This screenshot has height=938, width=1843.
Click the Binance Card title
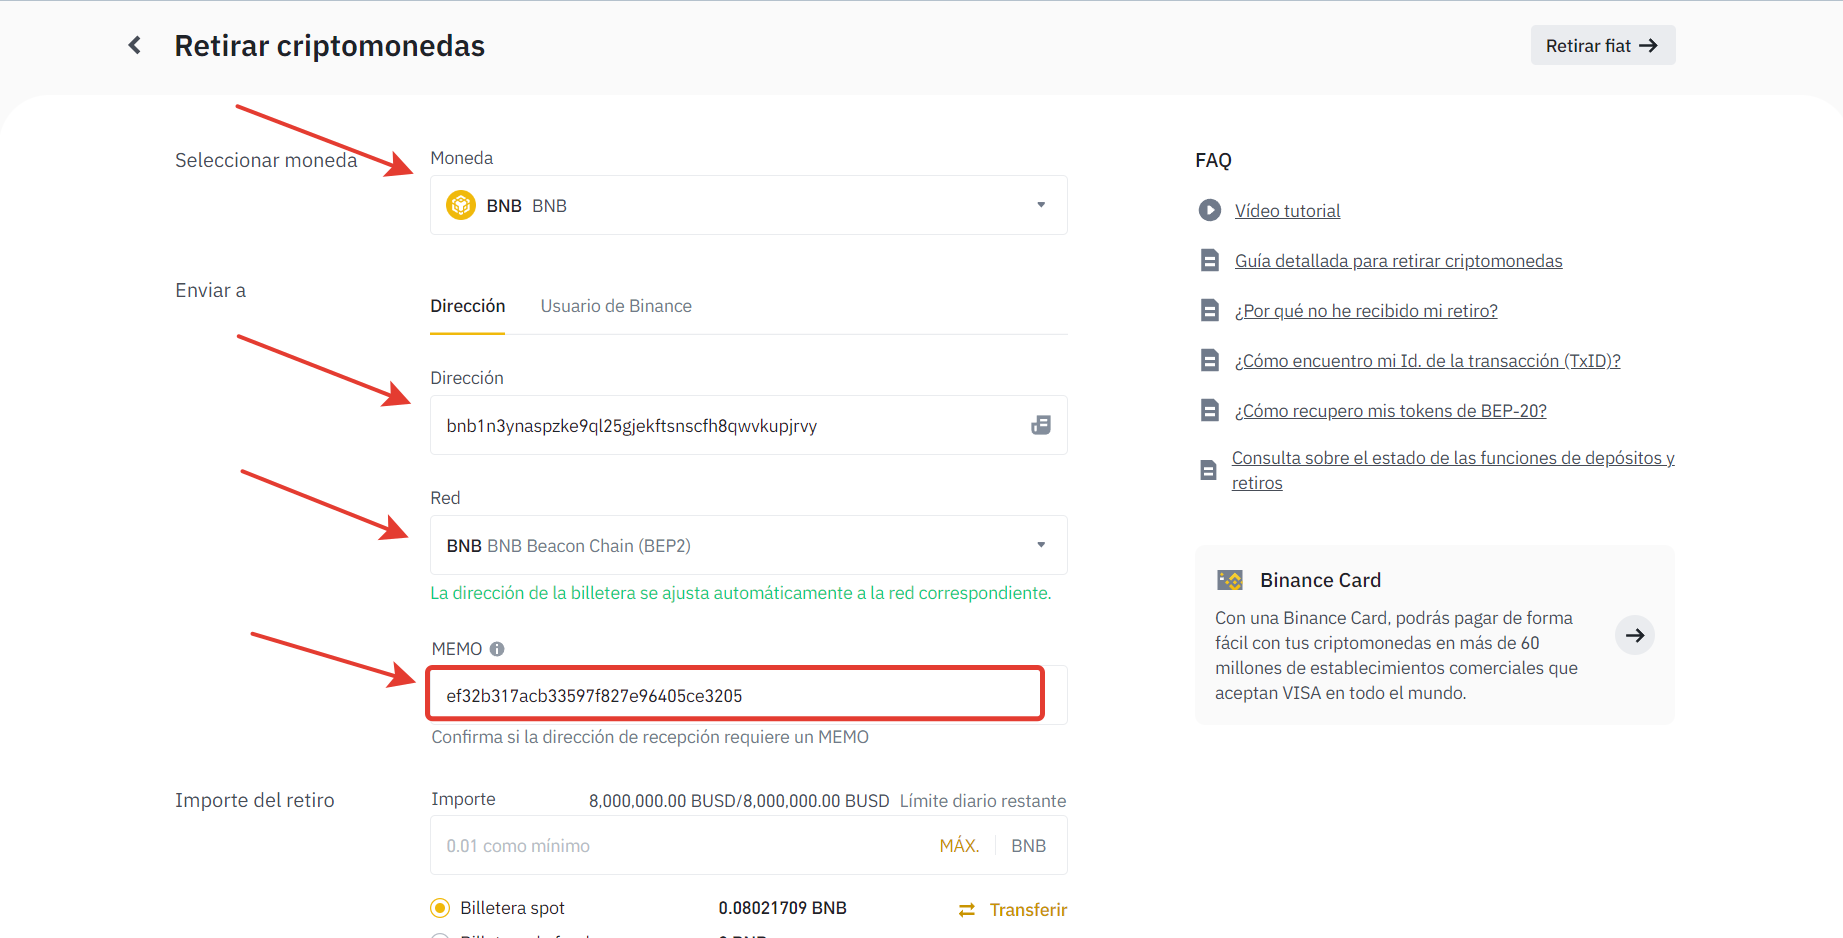[x=1320, y=580]
